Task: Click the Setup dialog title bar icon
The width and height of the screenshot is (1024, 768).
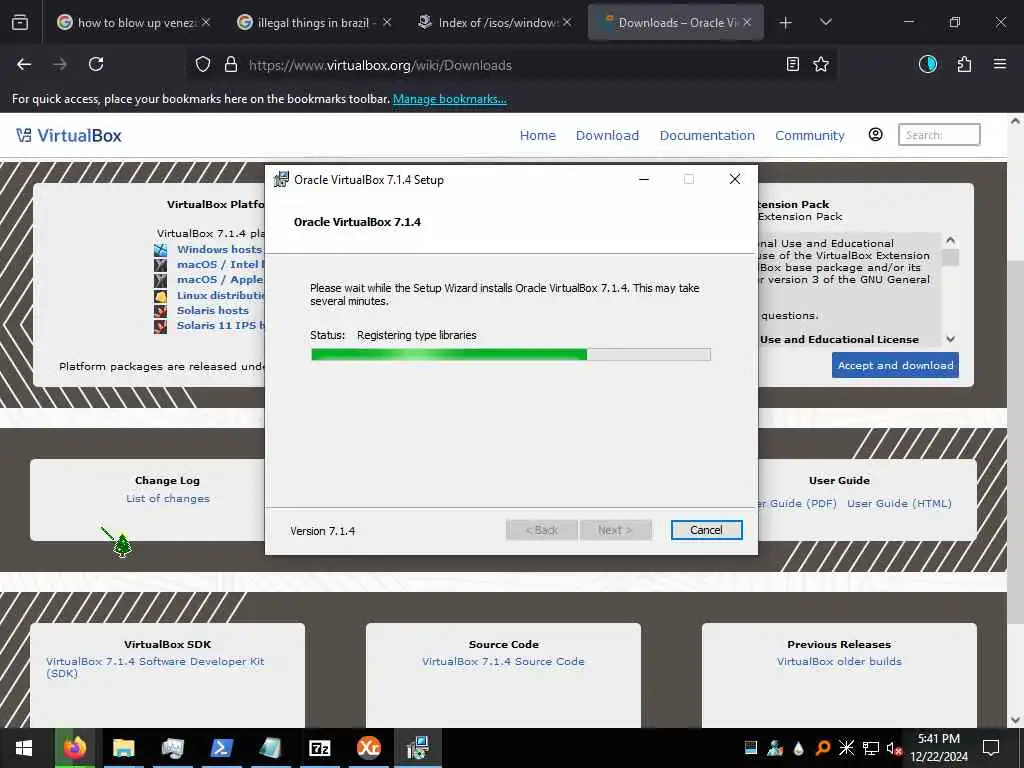Action: coord(281,179)
